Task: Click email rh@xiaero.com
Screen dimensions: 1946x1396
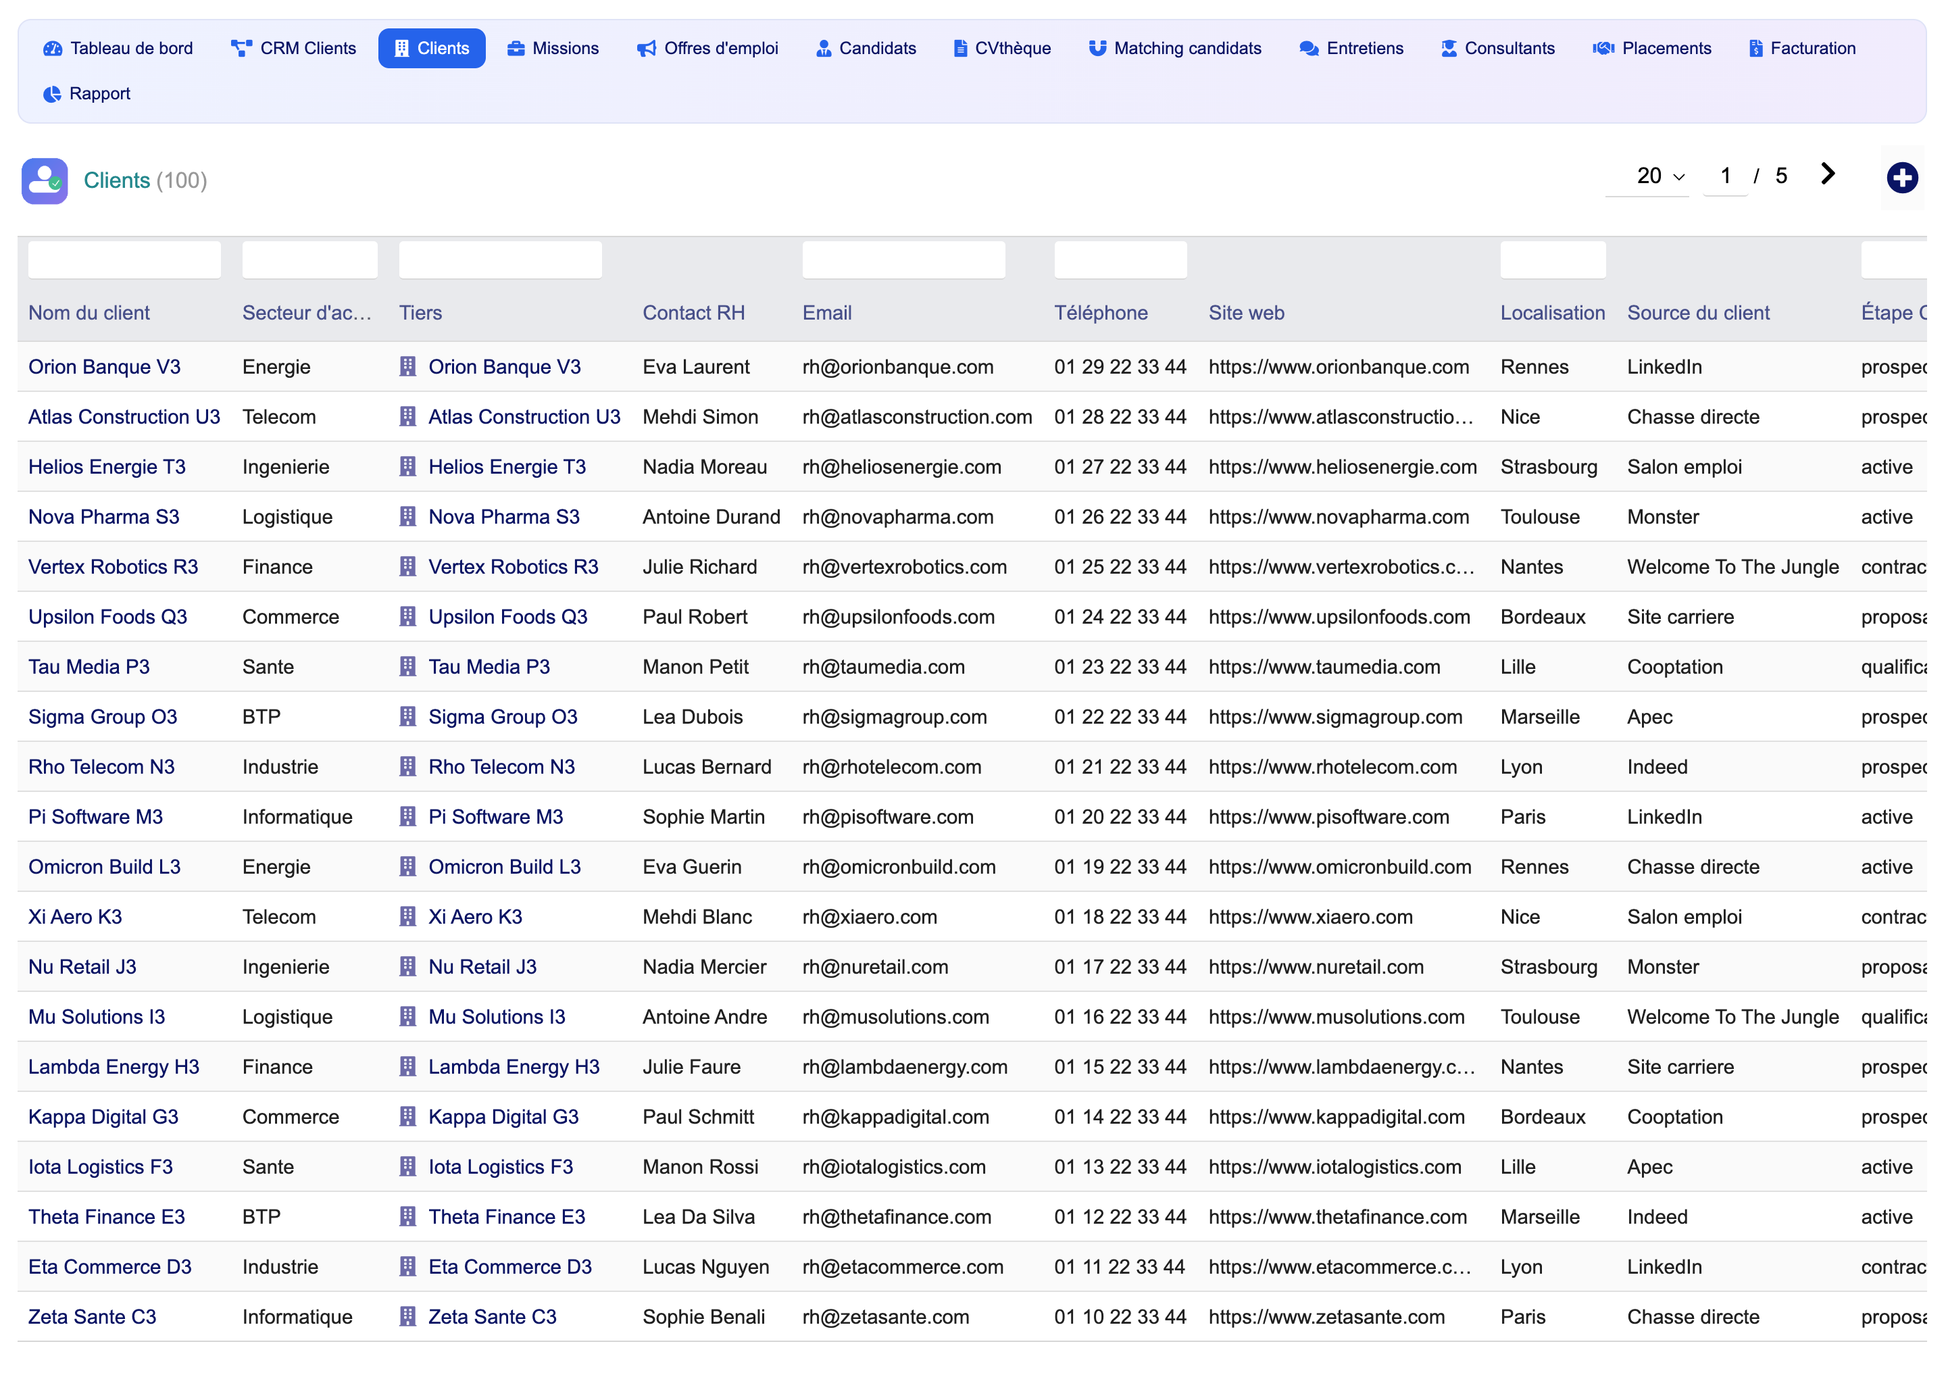Action: pyautogui.click(x=869, y=917)
